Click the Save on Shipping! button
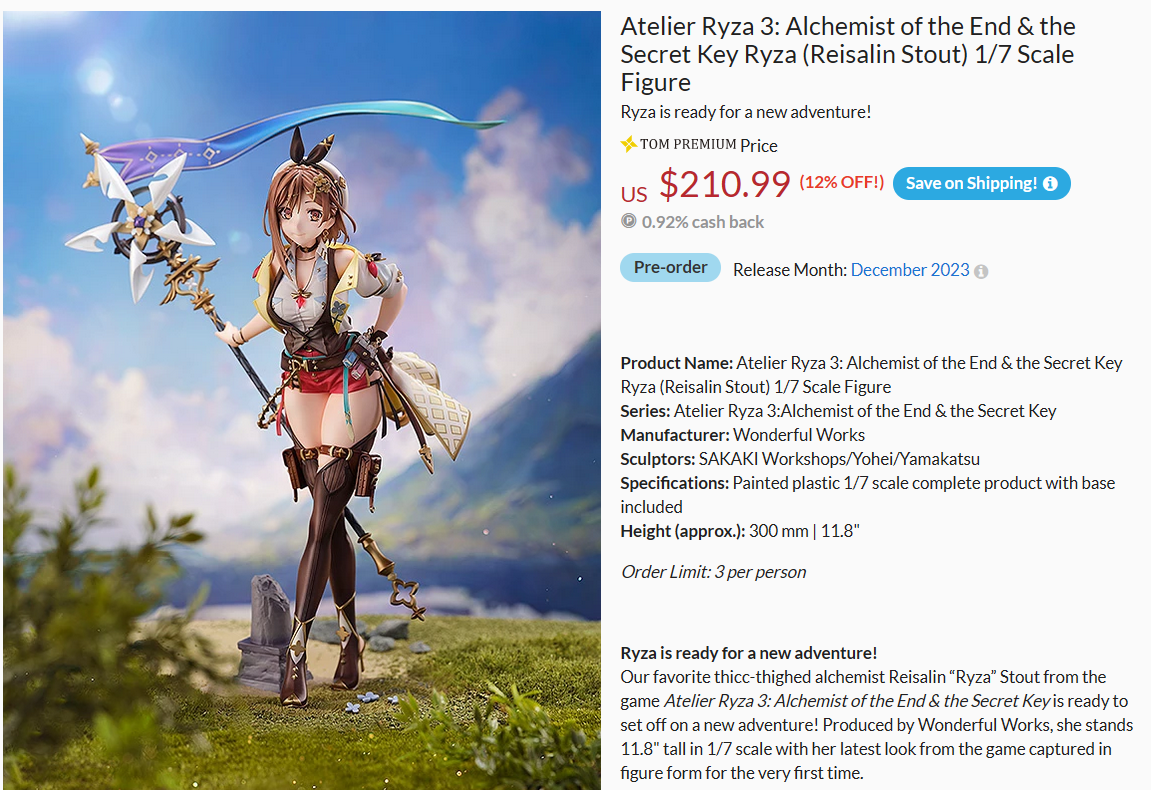The image size is (1151, 790). tap(981, 184)
